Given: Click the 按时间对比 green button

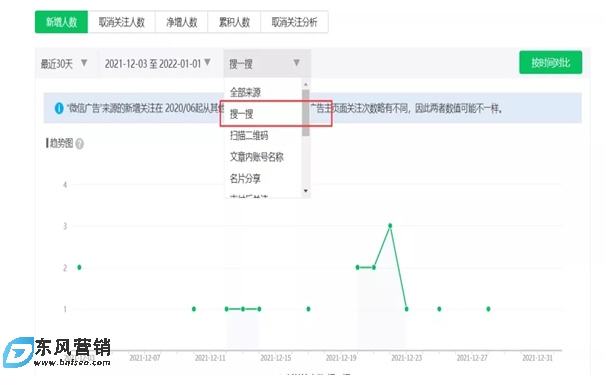Looking at the screenshot, I should (x=551, y=62).
